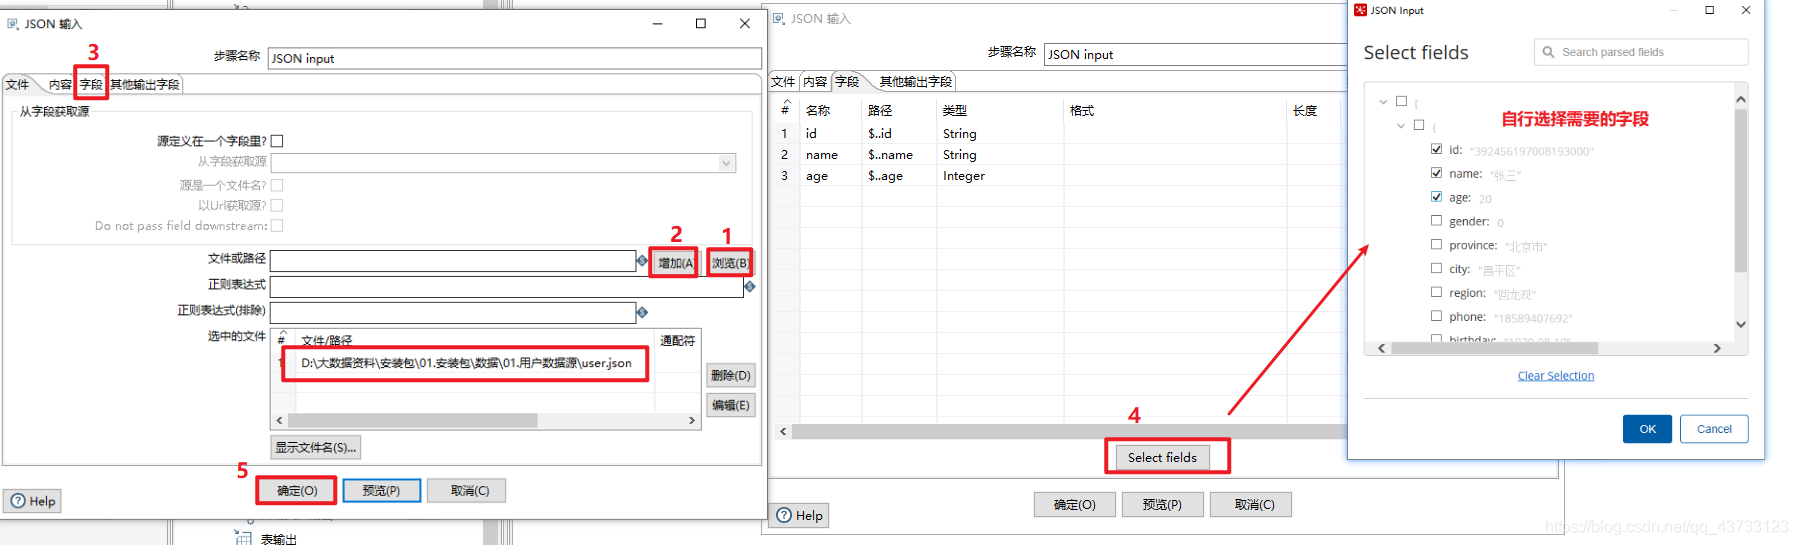Switch to 文件 tab in middle dialog
Screen dimensions: 1798x545
click(x=783, y=82)
